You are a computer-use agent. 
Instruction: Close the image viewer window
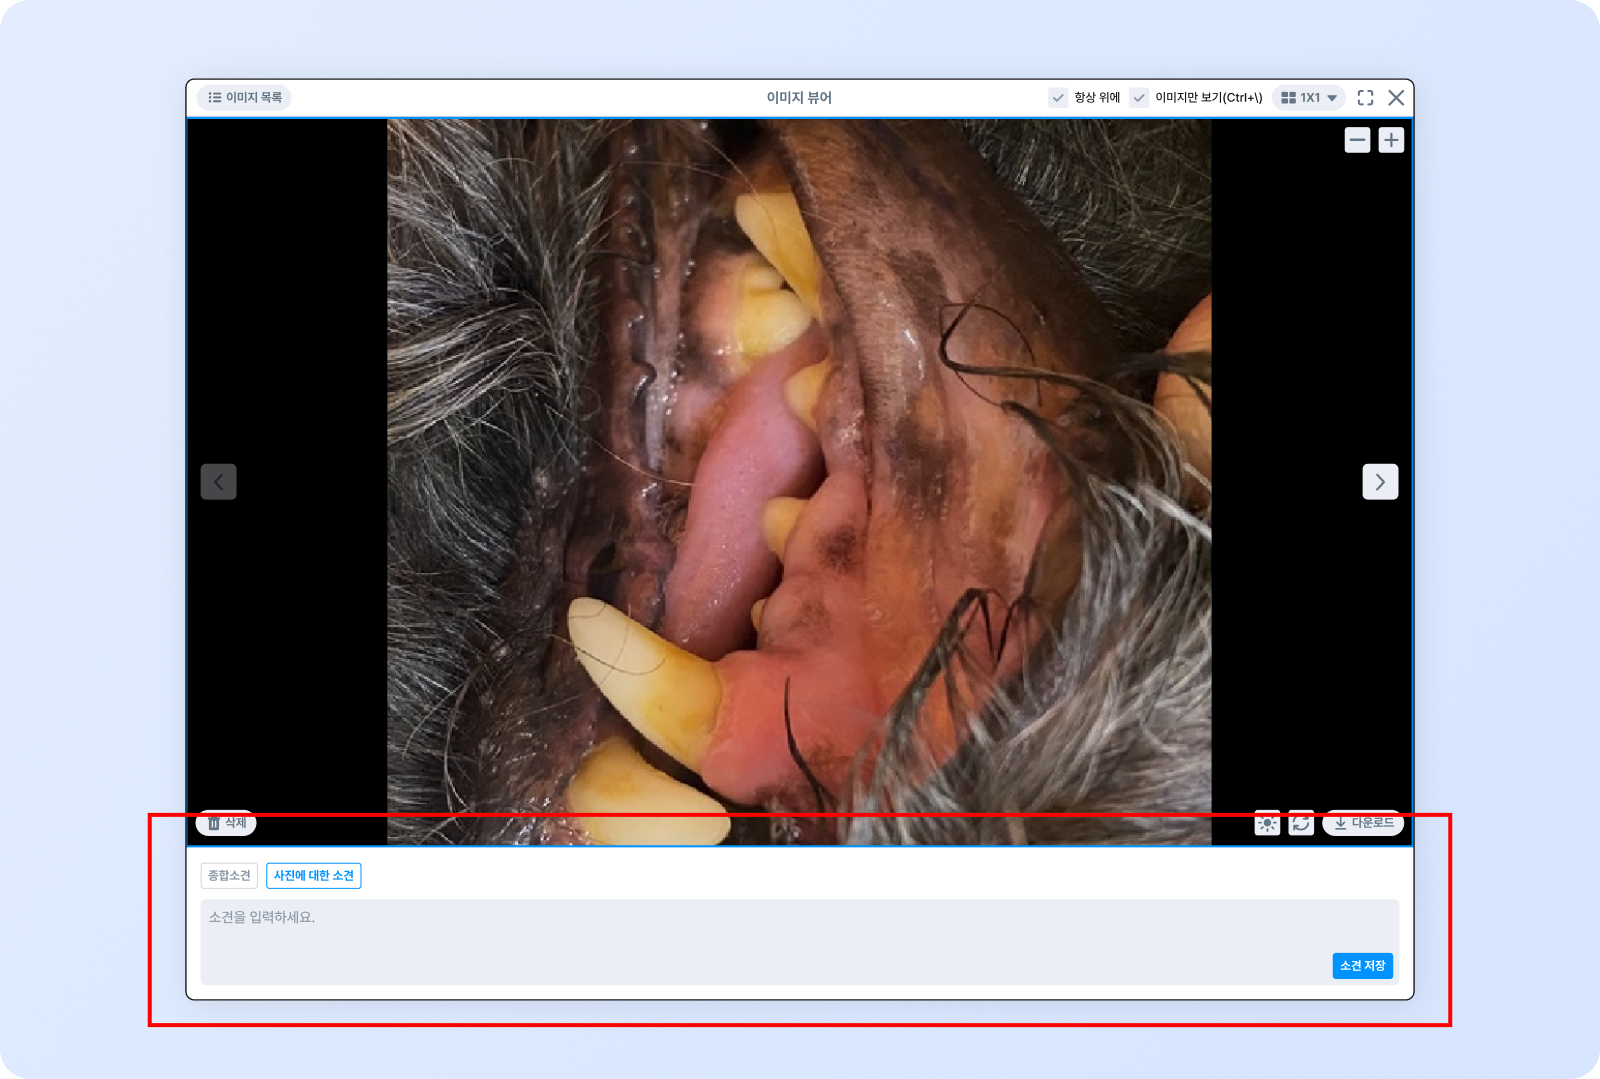1396,97
